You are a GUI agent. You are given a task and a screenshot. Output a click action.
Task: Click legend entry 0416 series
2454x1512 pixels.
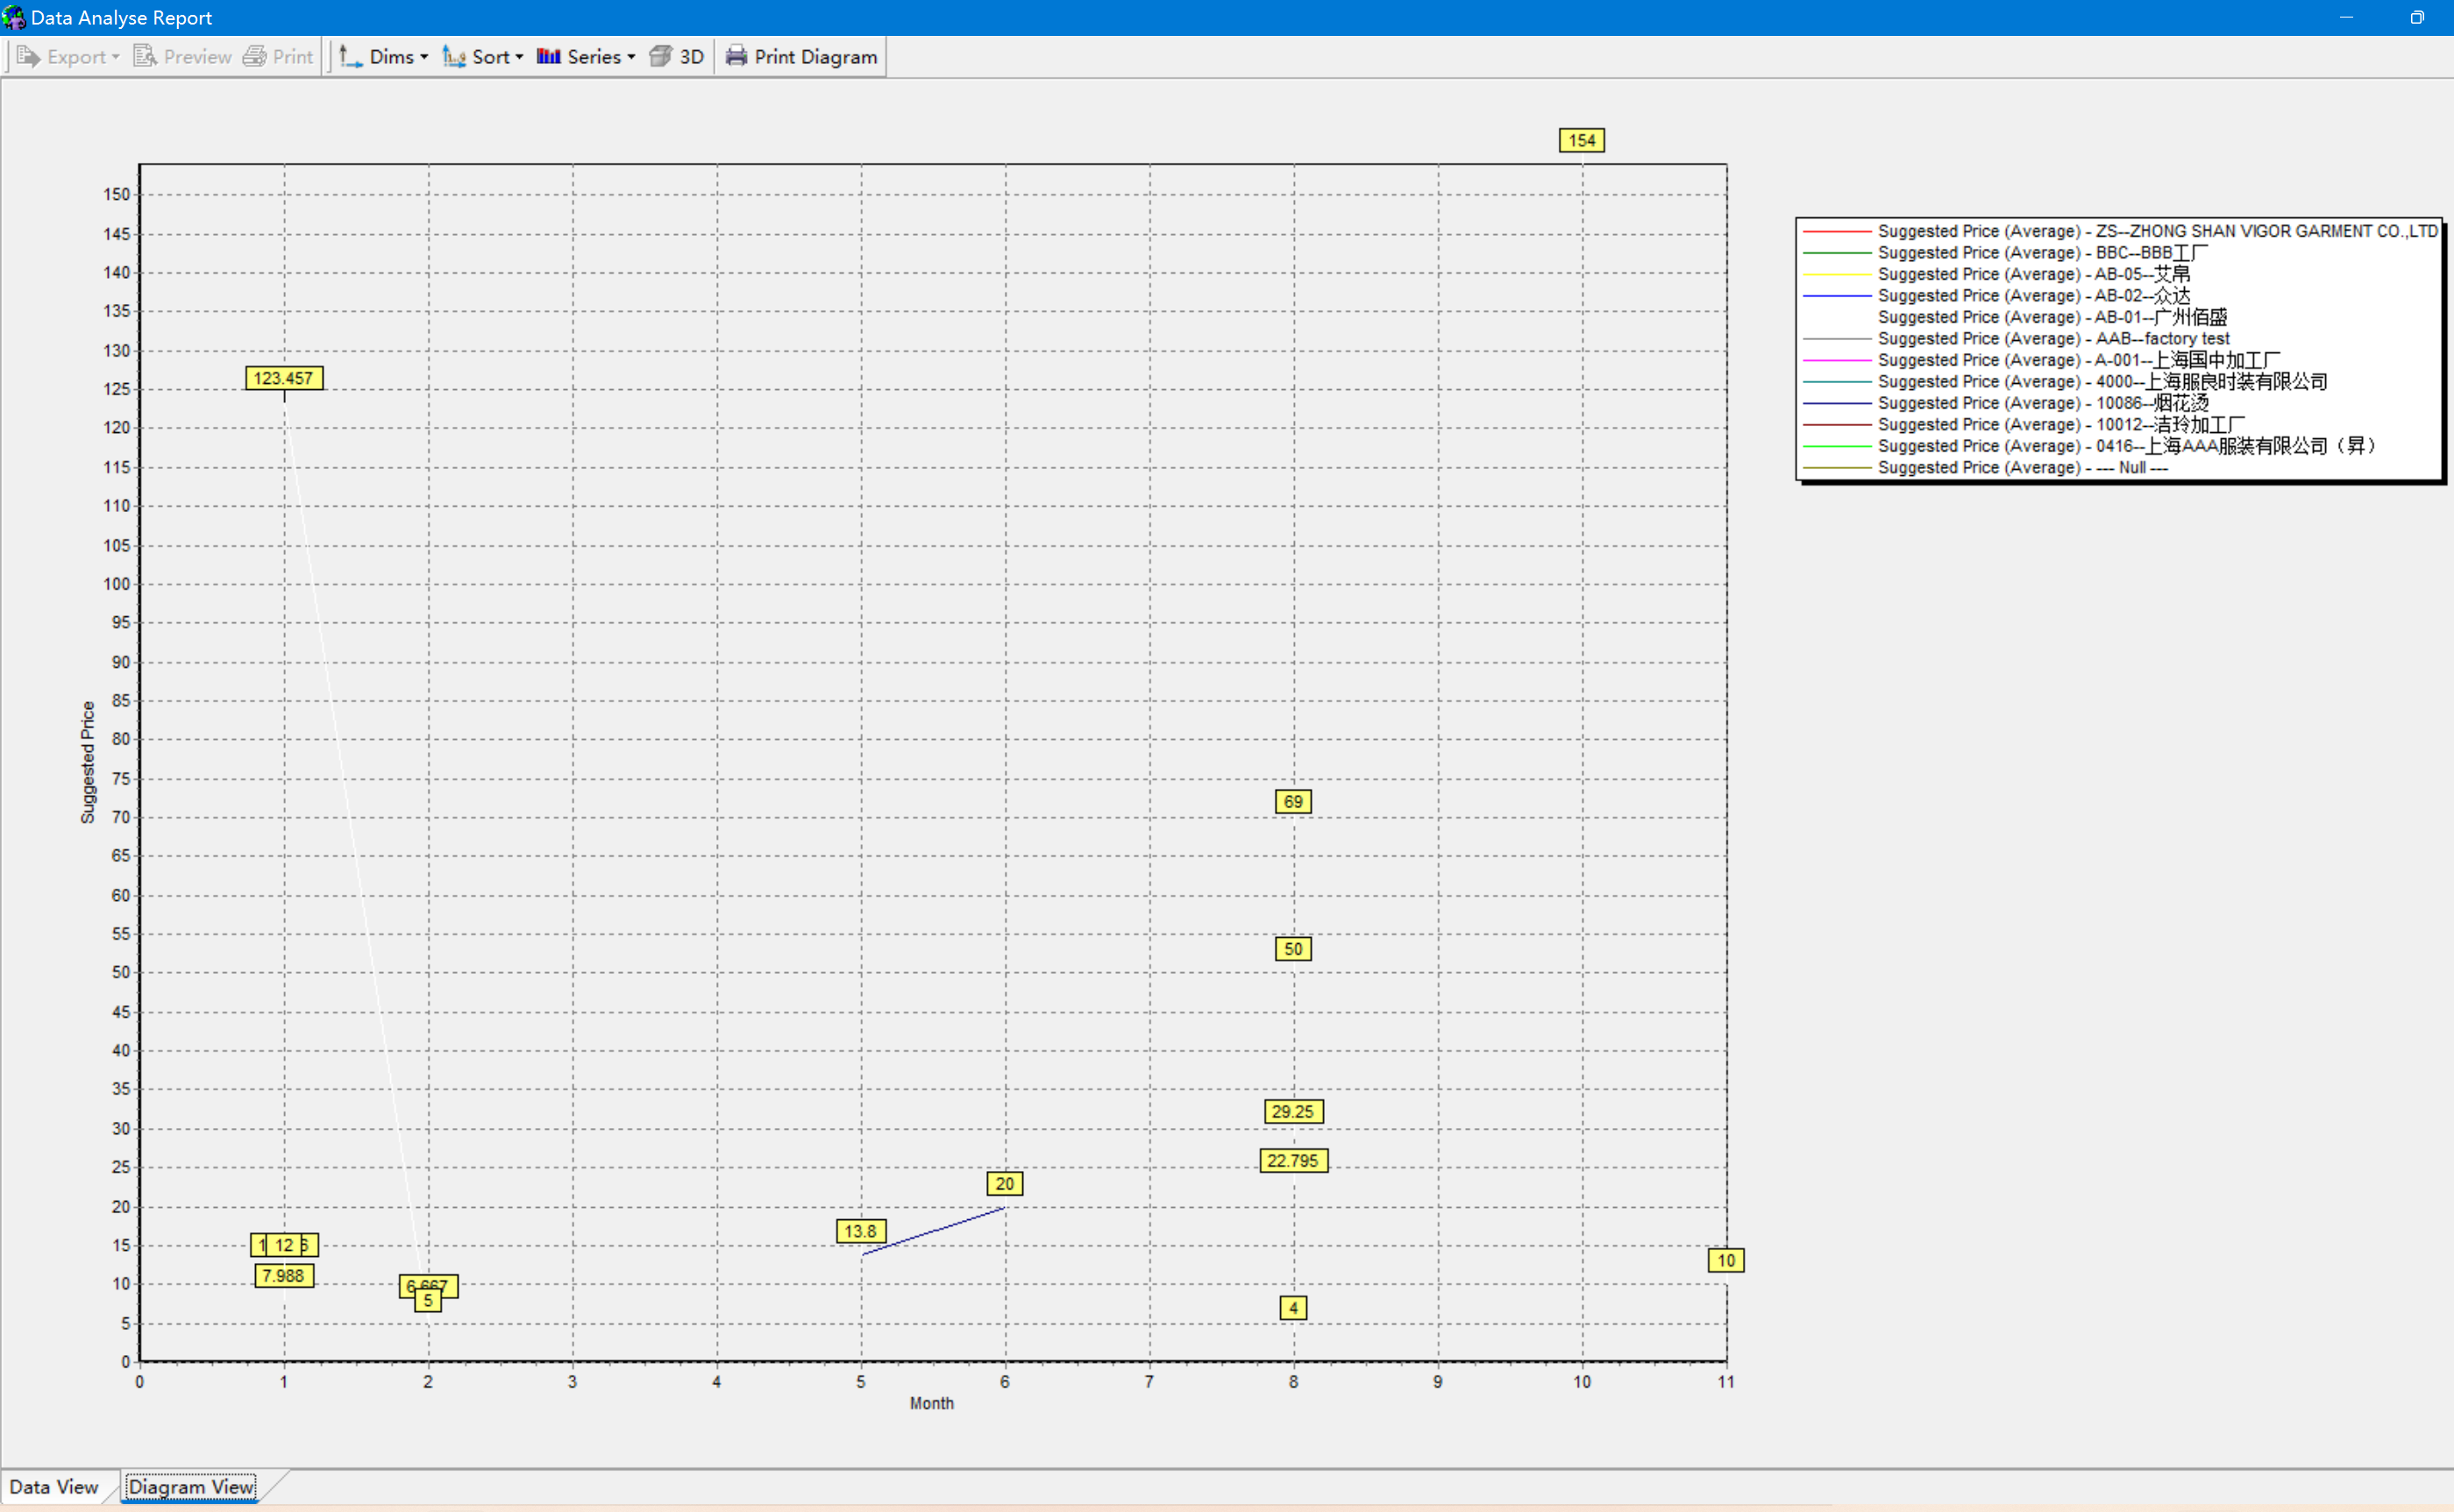[x=2126, y=446]
